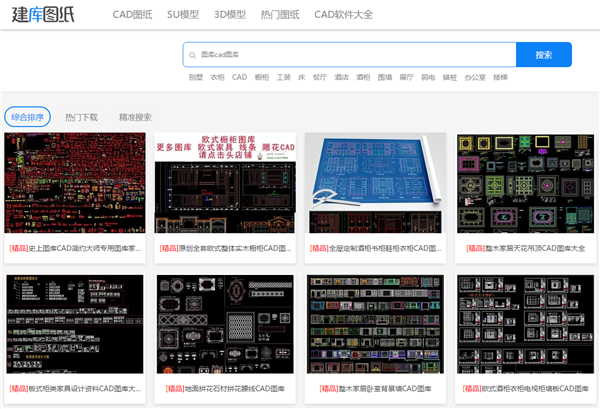600x409 pixels.
Task: Open the blue blueprint roll thumbnail
Action: (x=375, y=183)
